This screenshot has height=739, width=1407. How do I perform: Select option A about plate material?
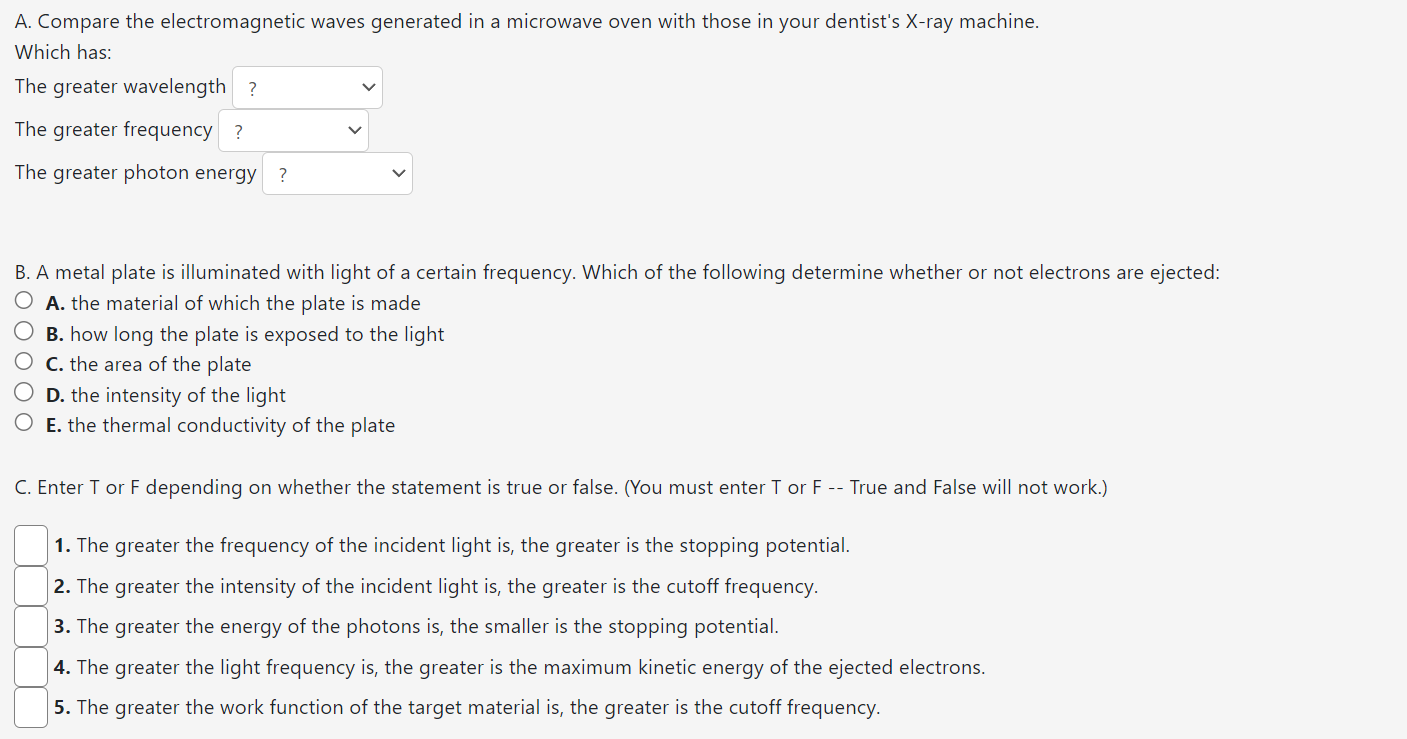(24, 299)
